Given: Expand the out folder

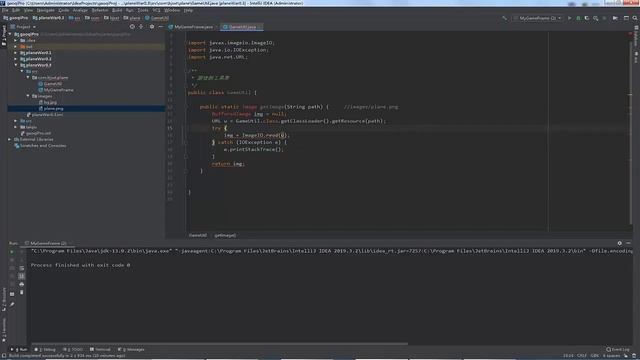Looking at the screenshot, I should [x=16, y=47].
